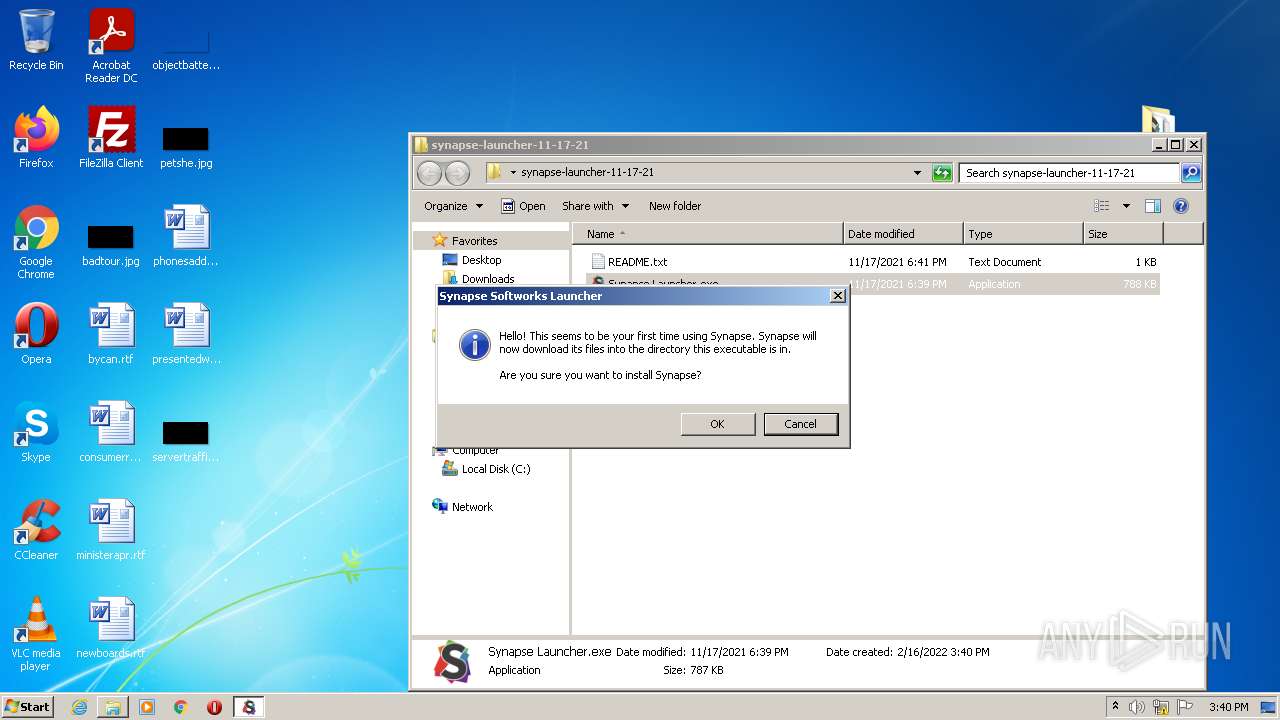Image resolution: width=1280 pixels, height=720 pixels.
Task: Sort files by Size column
Action: [1123, 234]
